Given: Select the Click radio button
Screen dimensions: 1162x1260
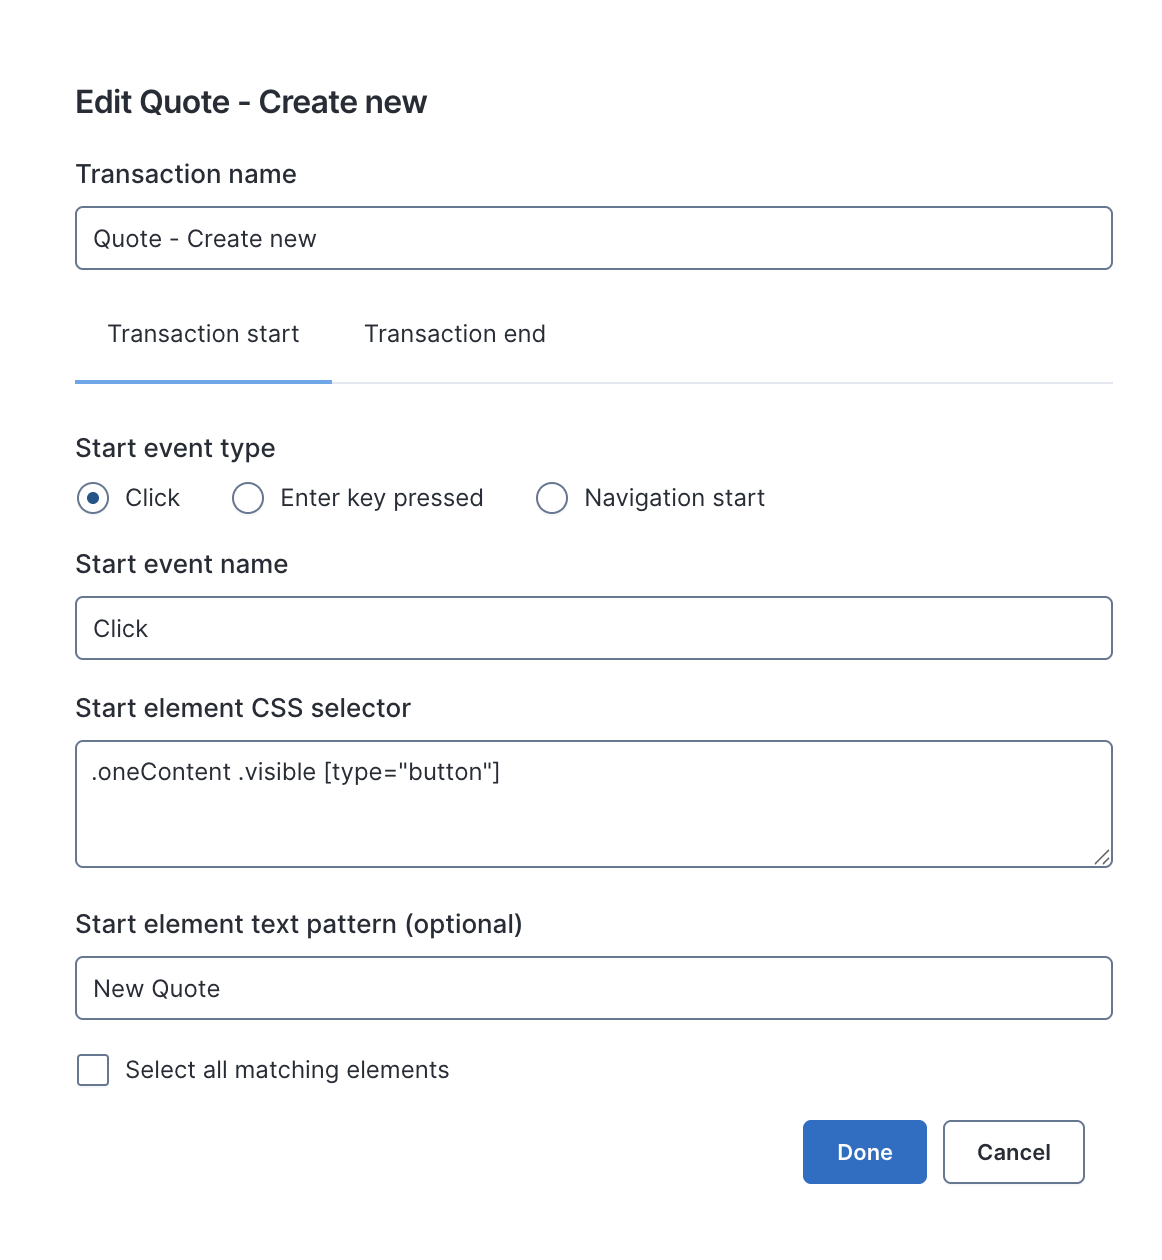Looking at the screenshot, I should pyautogui.click(x=93, y=498).
